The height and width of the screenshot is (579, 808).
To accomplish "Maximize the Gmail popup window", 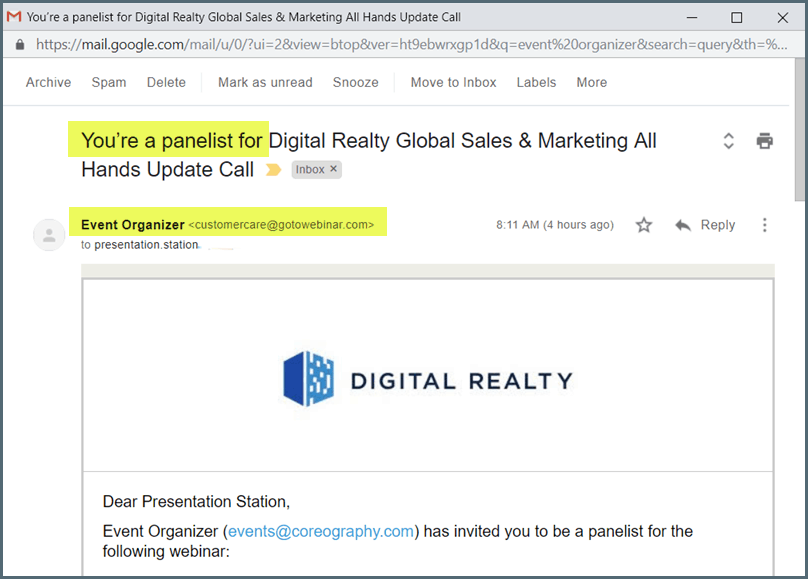I will point(737,18).
